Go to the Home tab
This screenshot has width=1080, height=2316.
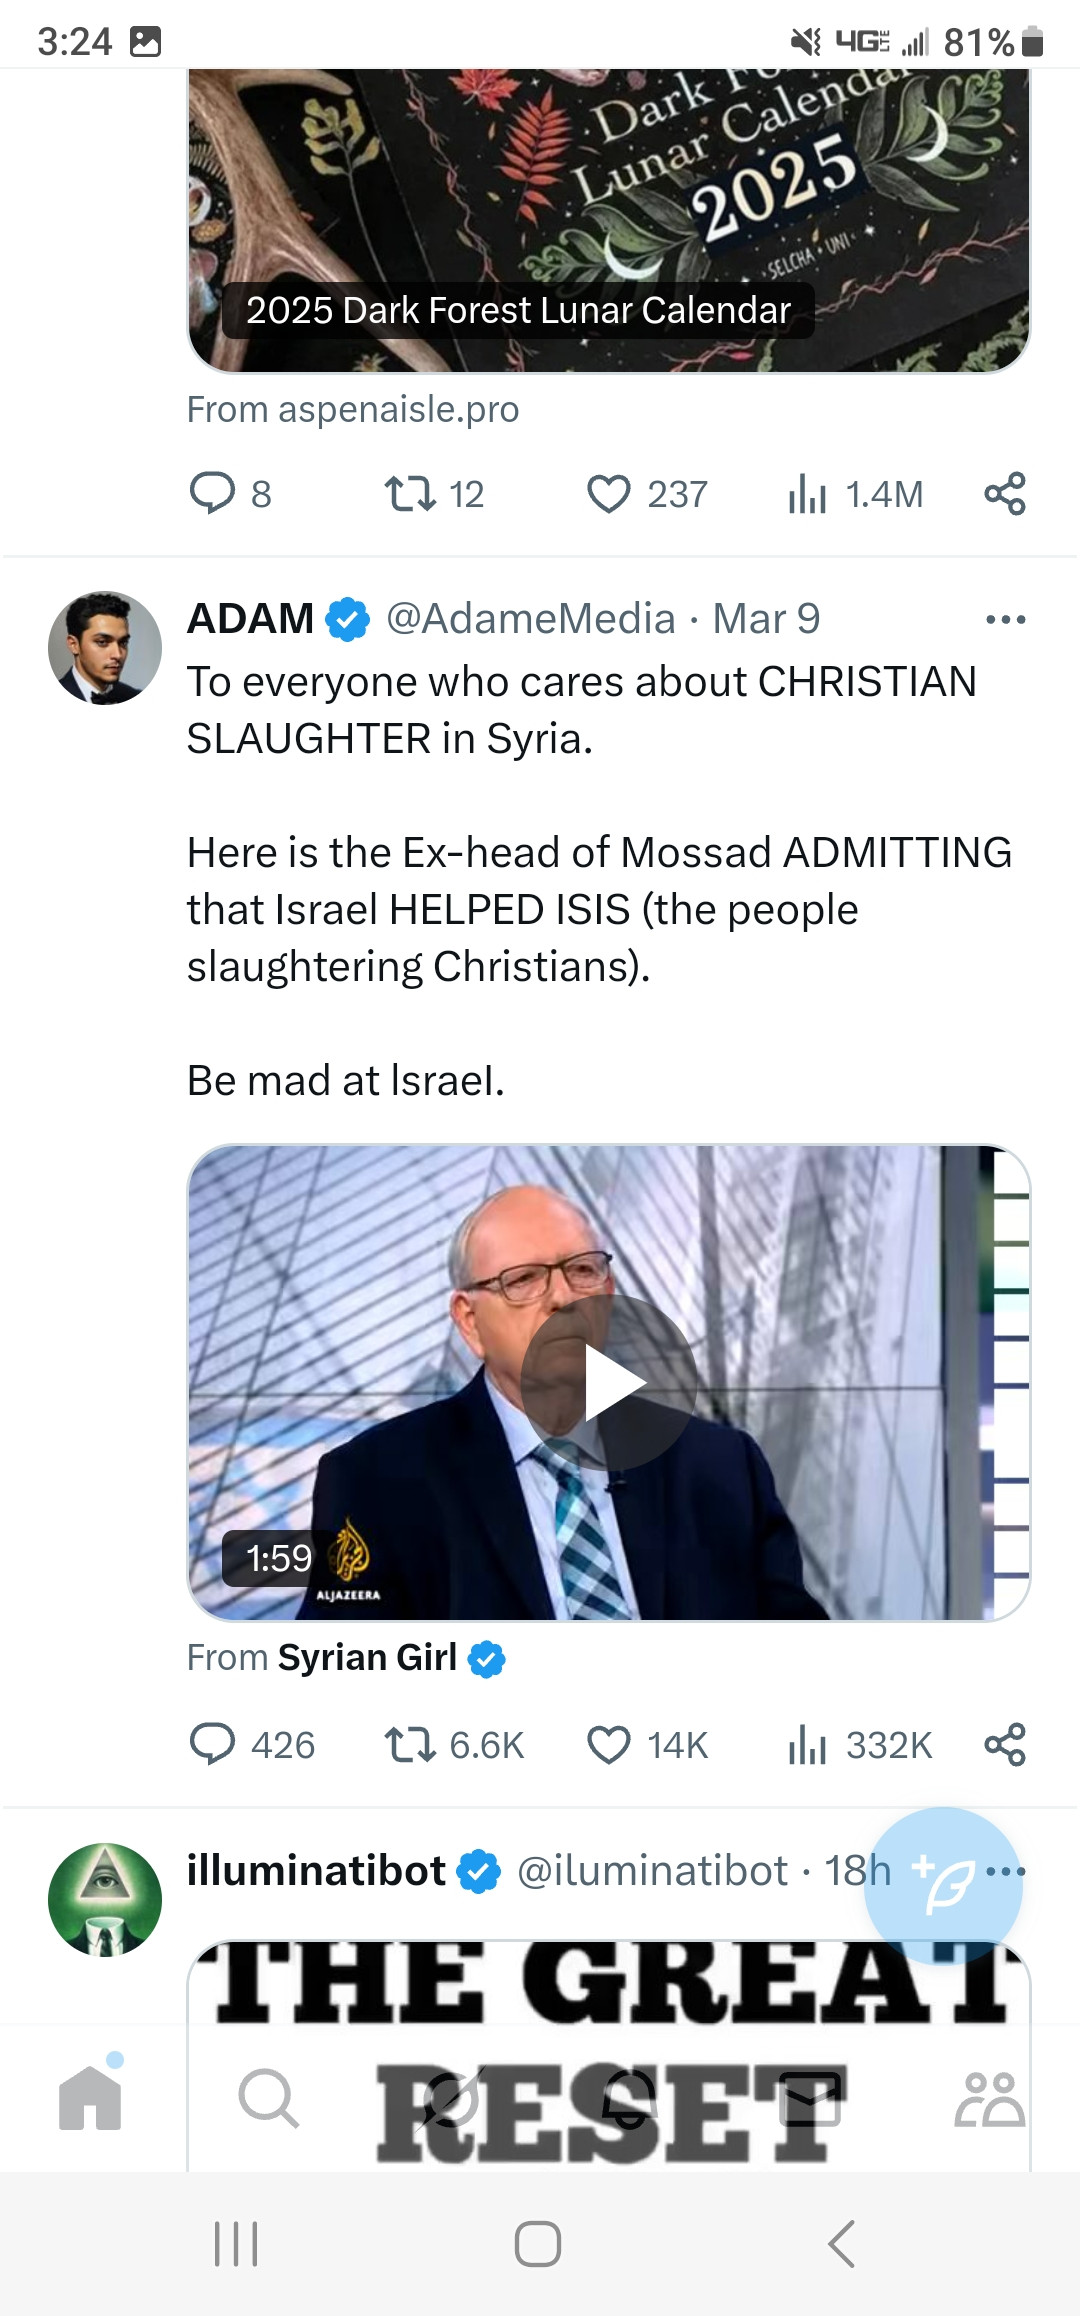(90, 2098)
